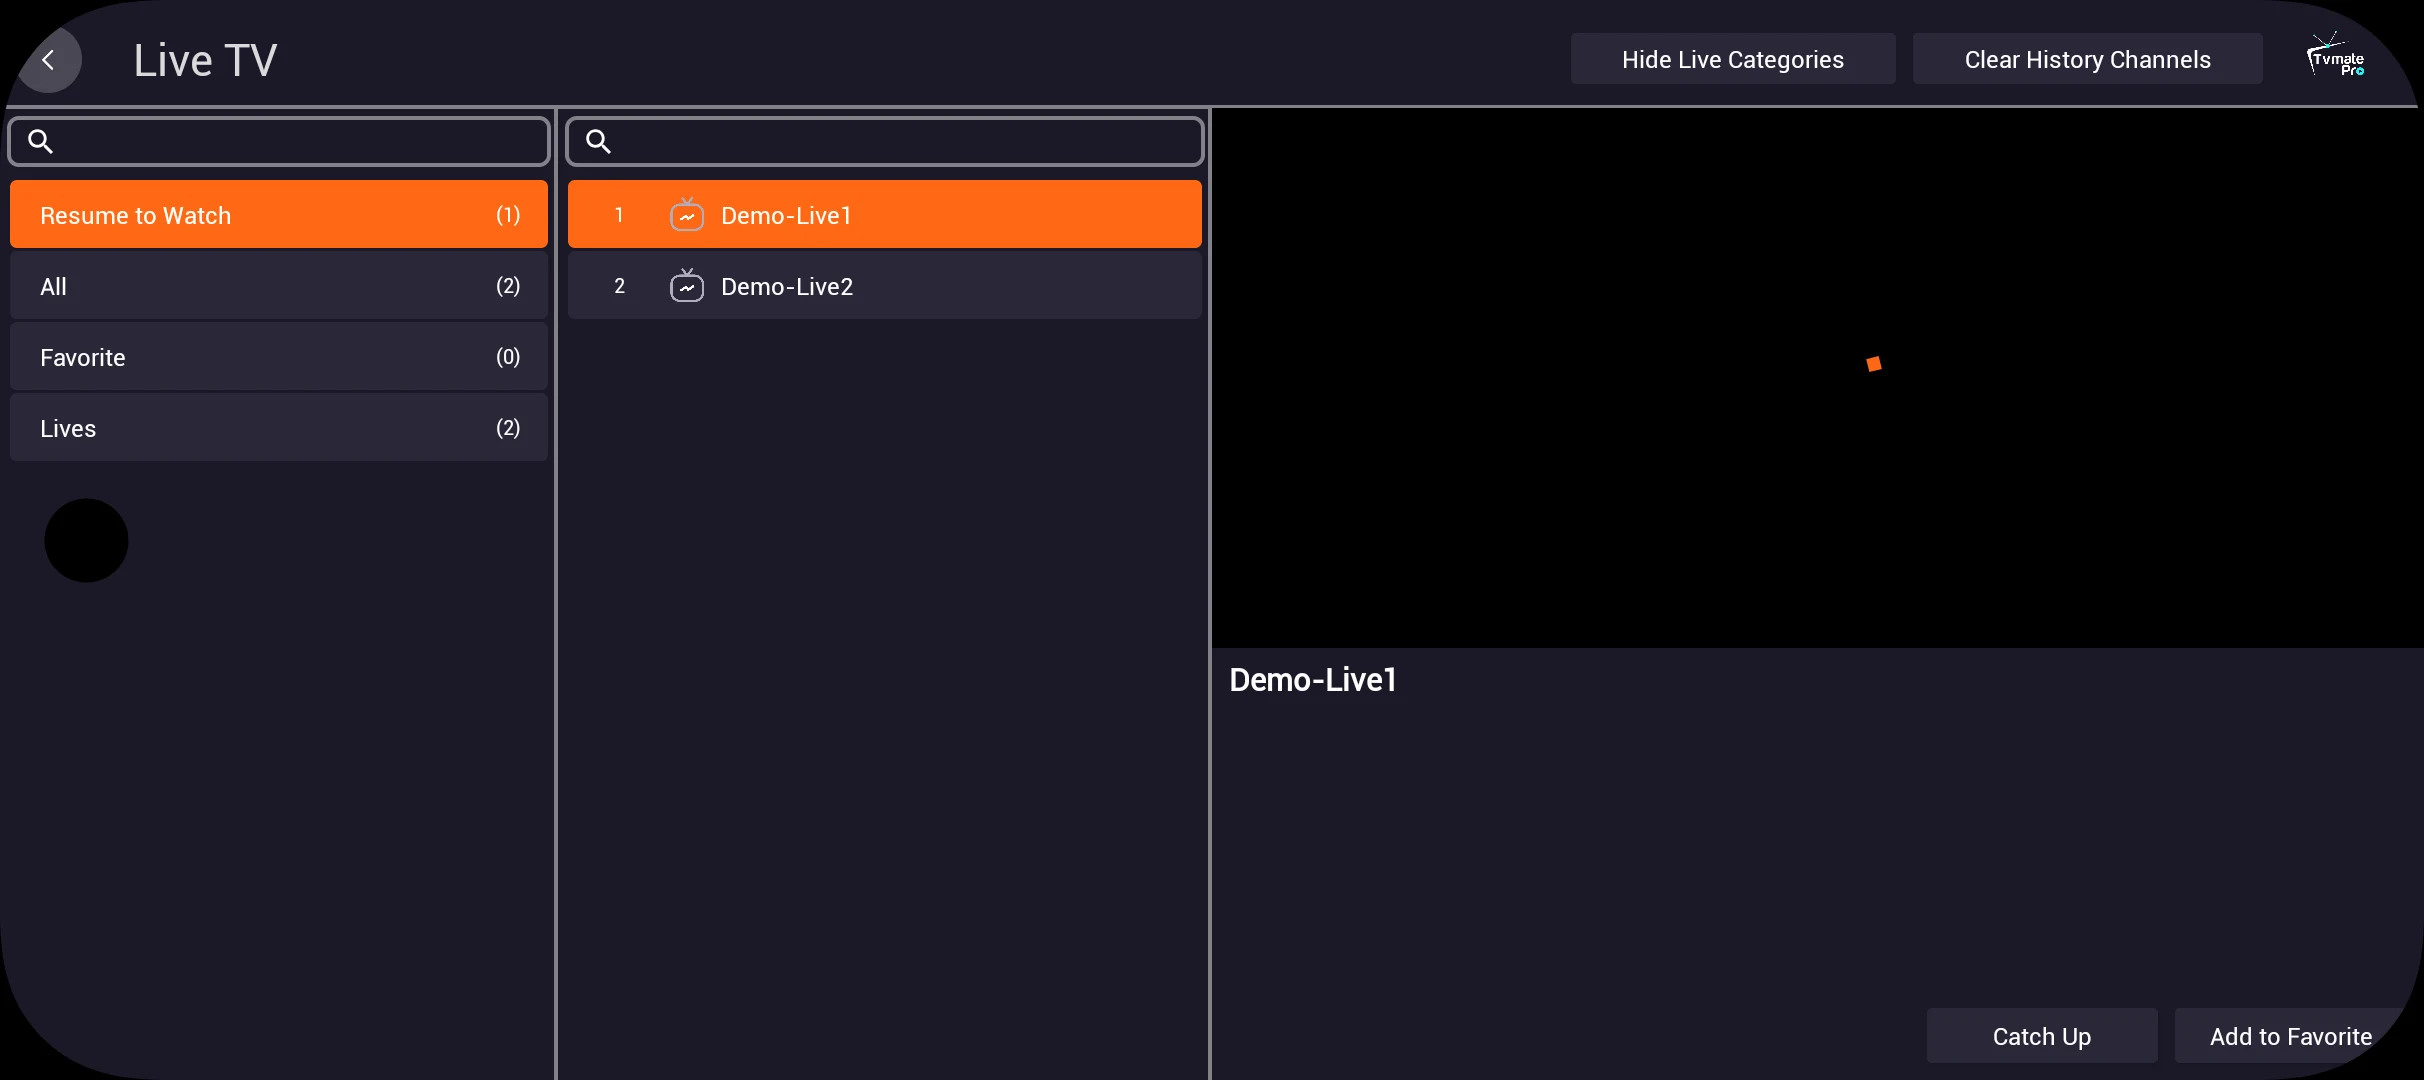Image resolution: width=2424 pixels, height=1080 pixels.
Task: Play channel Demo-Live2 from the list
Action: point(885,285)
